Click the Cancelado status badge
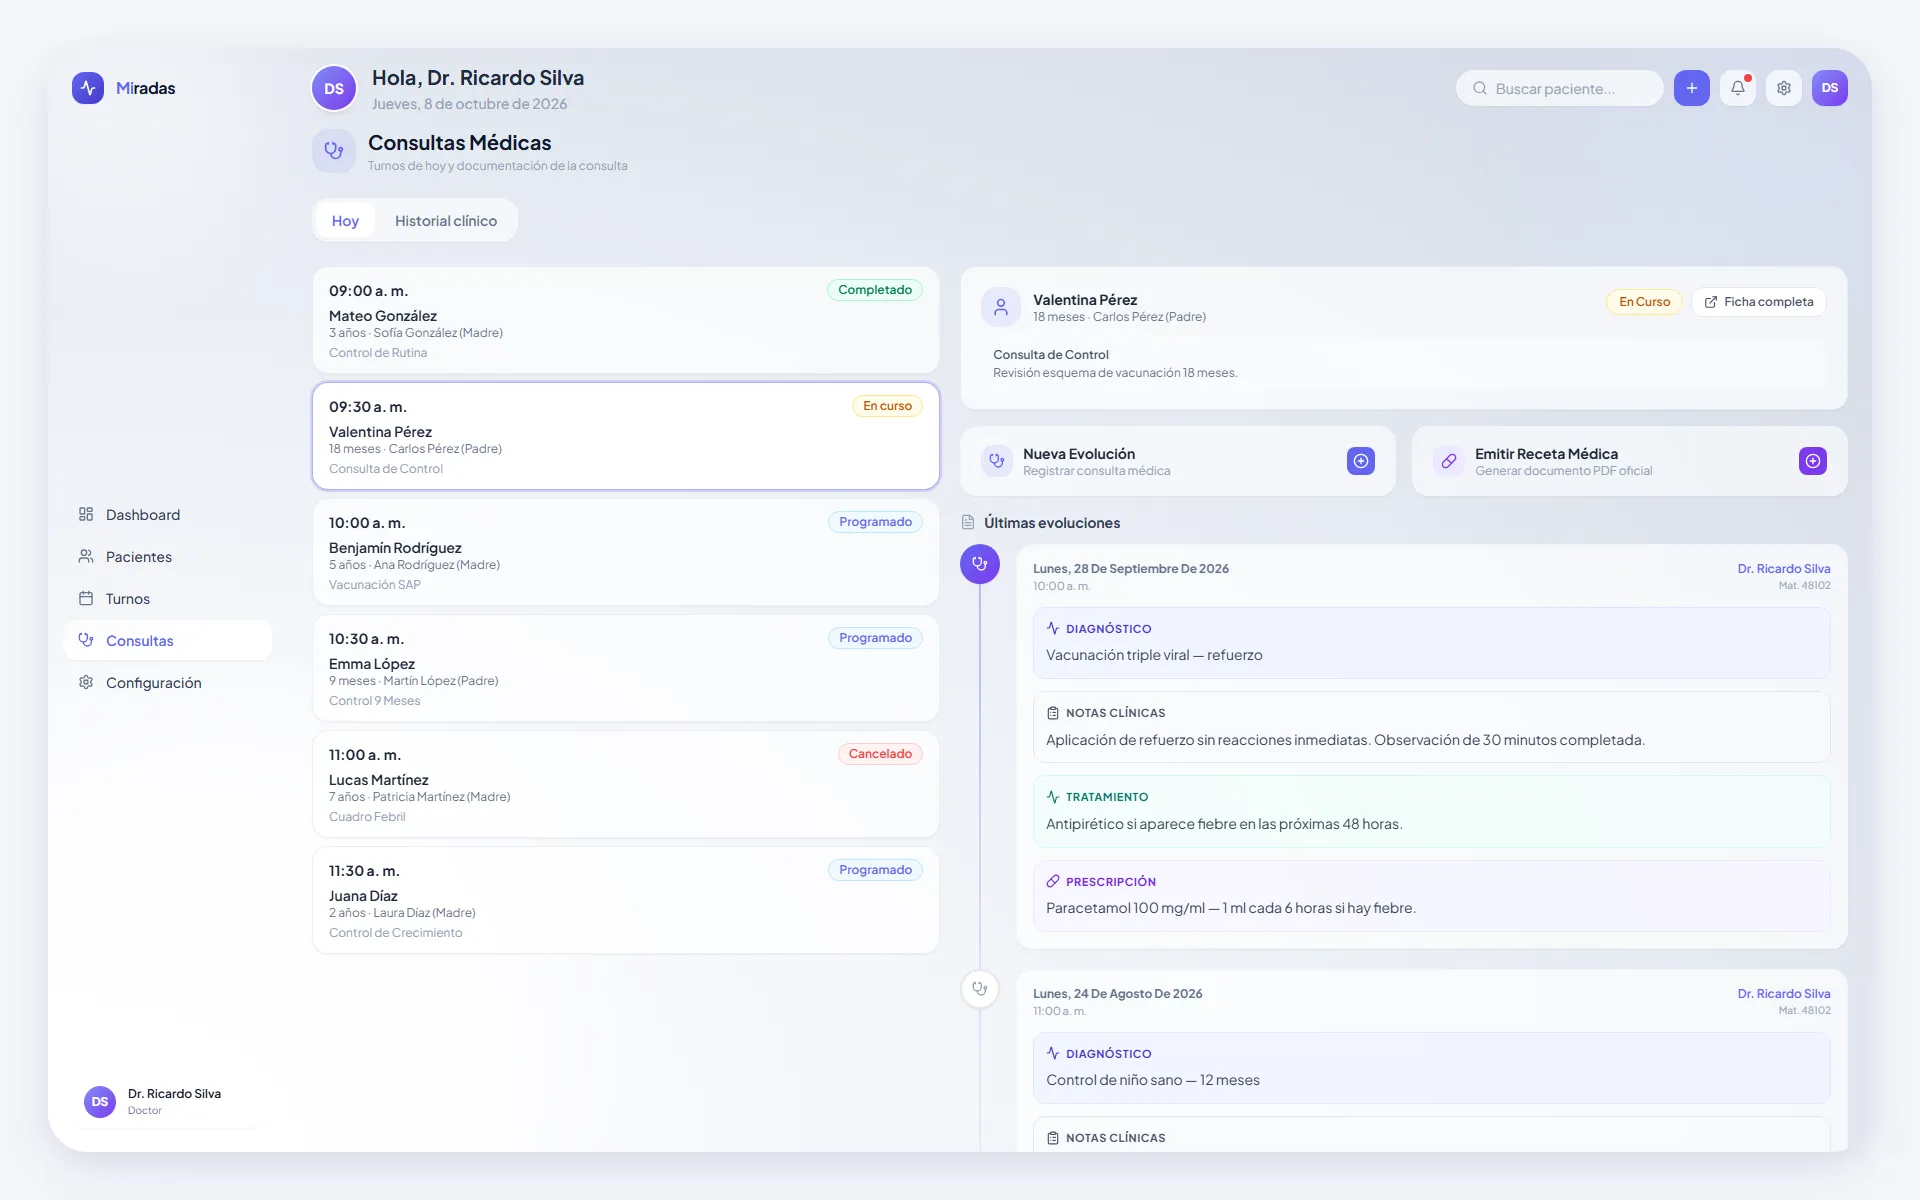The height and width of the screenshot is (1200, 1920). tap(880, 754)
